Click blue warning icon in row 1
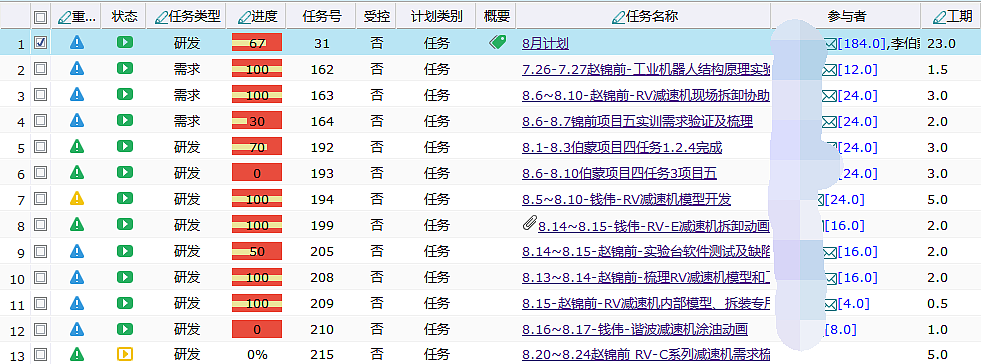 76,43
